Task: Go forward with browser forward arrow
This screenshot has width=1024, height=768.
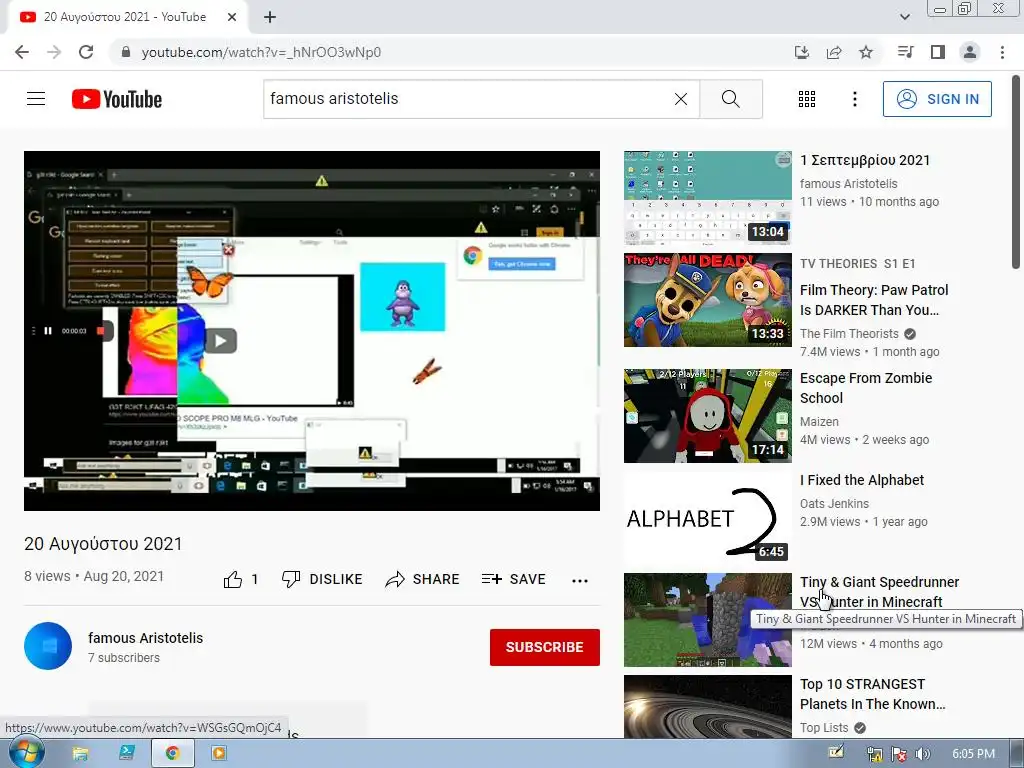Action: click(54, 52)
